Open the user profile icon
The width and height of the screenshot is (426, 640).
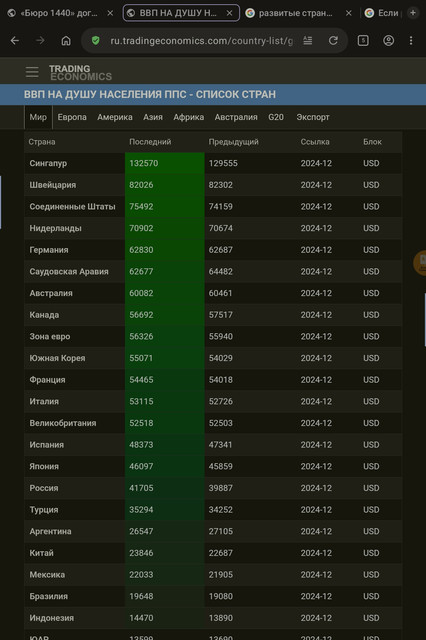point(388,40)
